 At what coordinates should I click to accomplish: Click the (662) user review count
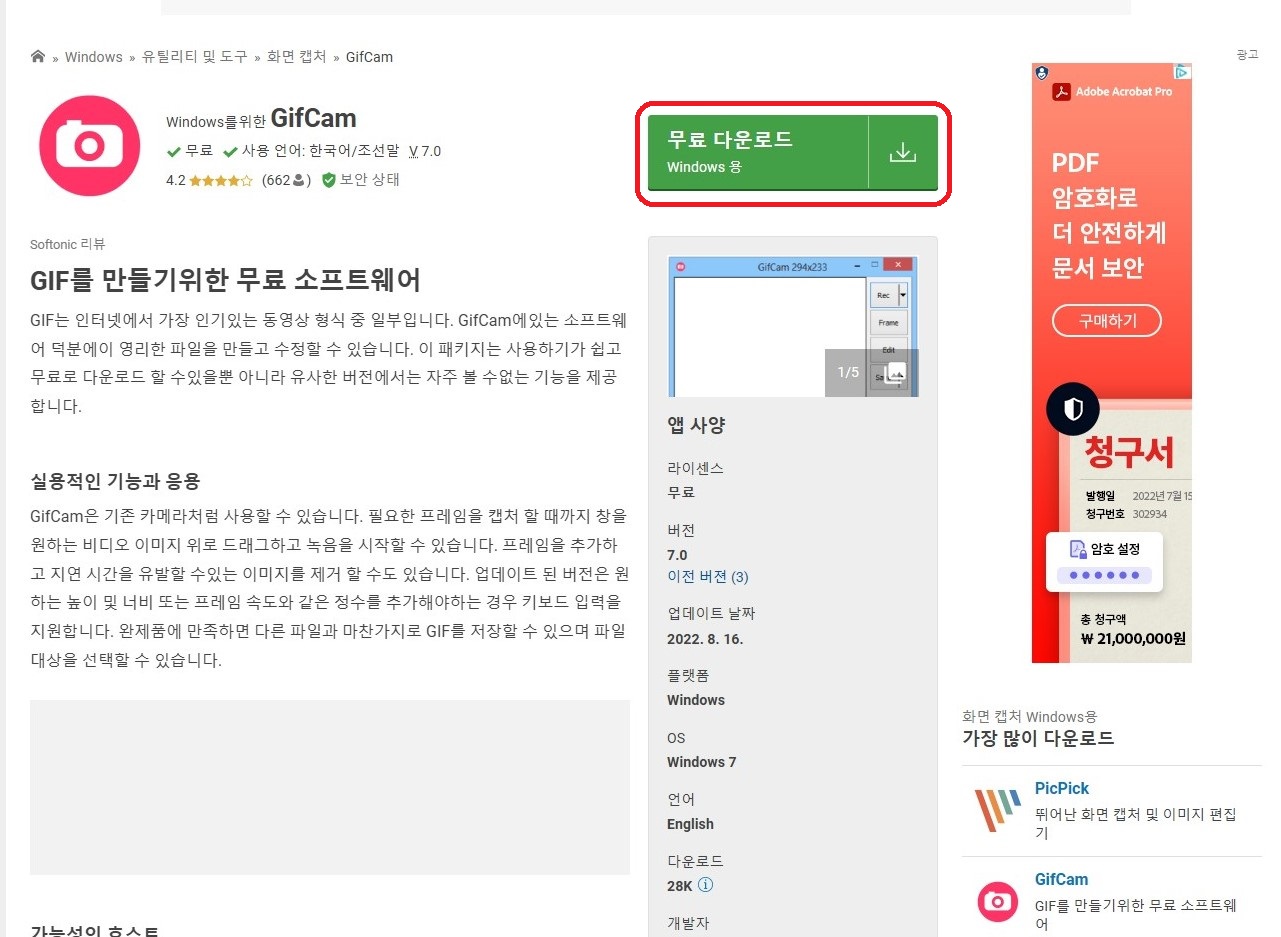pos(286,181)
